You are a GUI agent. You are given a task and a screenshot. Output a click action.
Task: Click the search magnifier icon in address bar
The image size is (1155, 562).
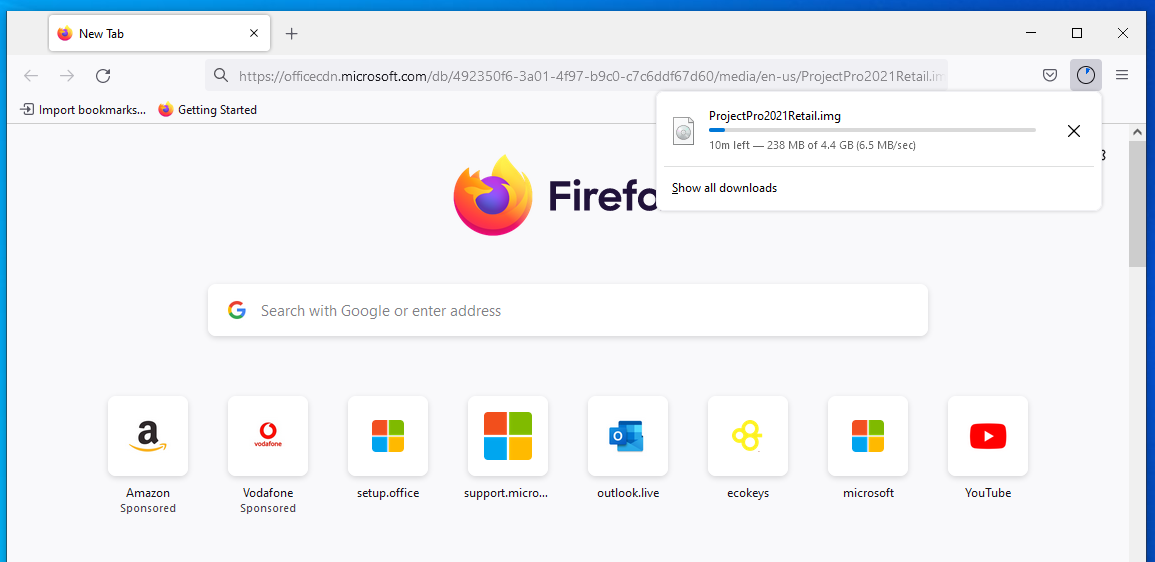(220, 75)
